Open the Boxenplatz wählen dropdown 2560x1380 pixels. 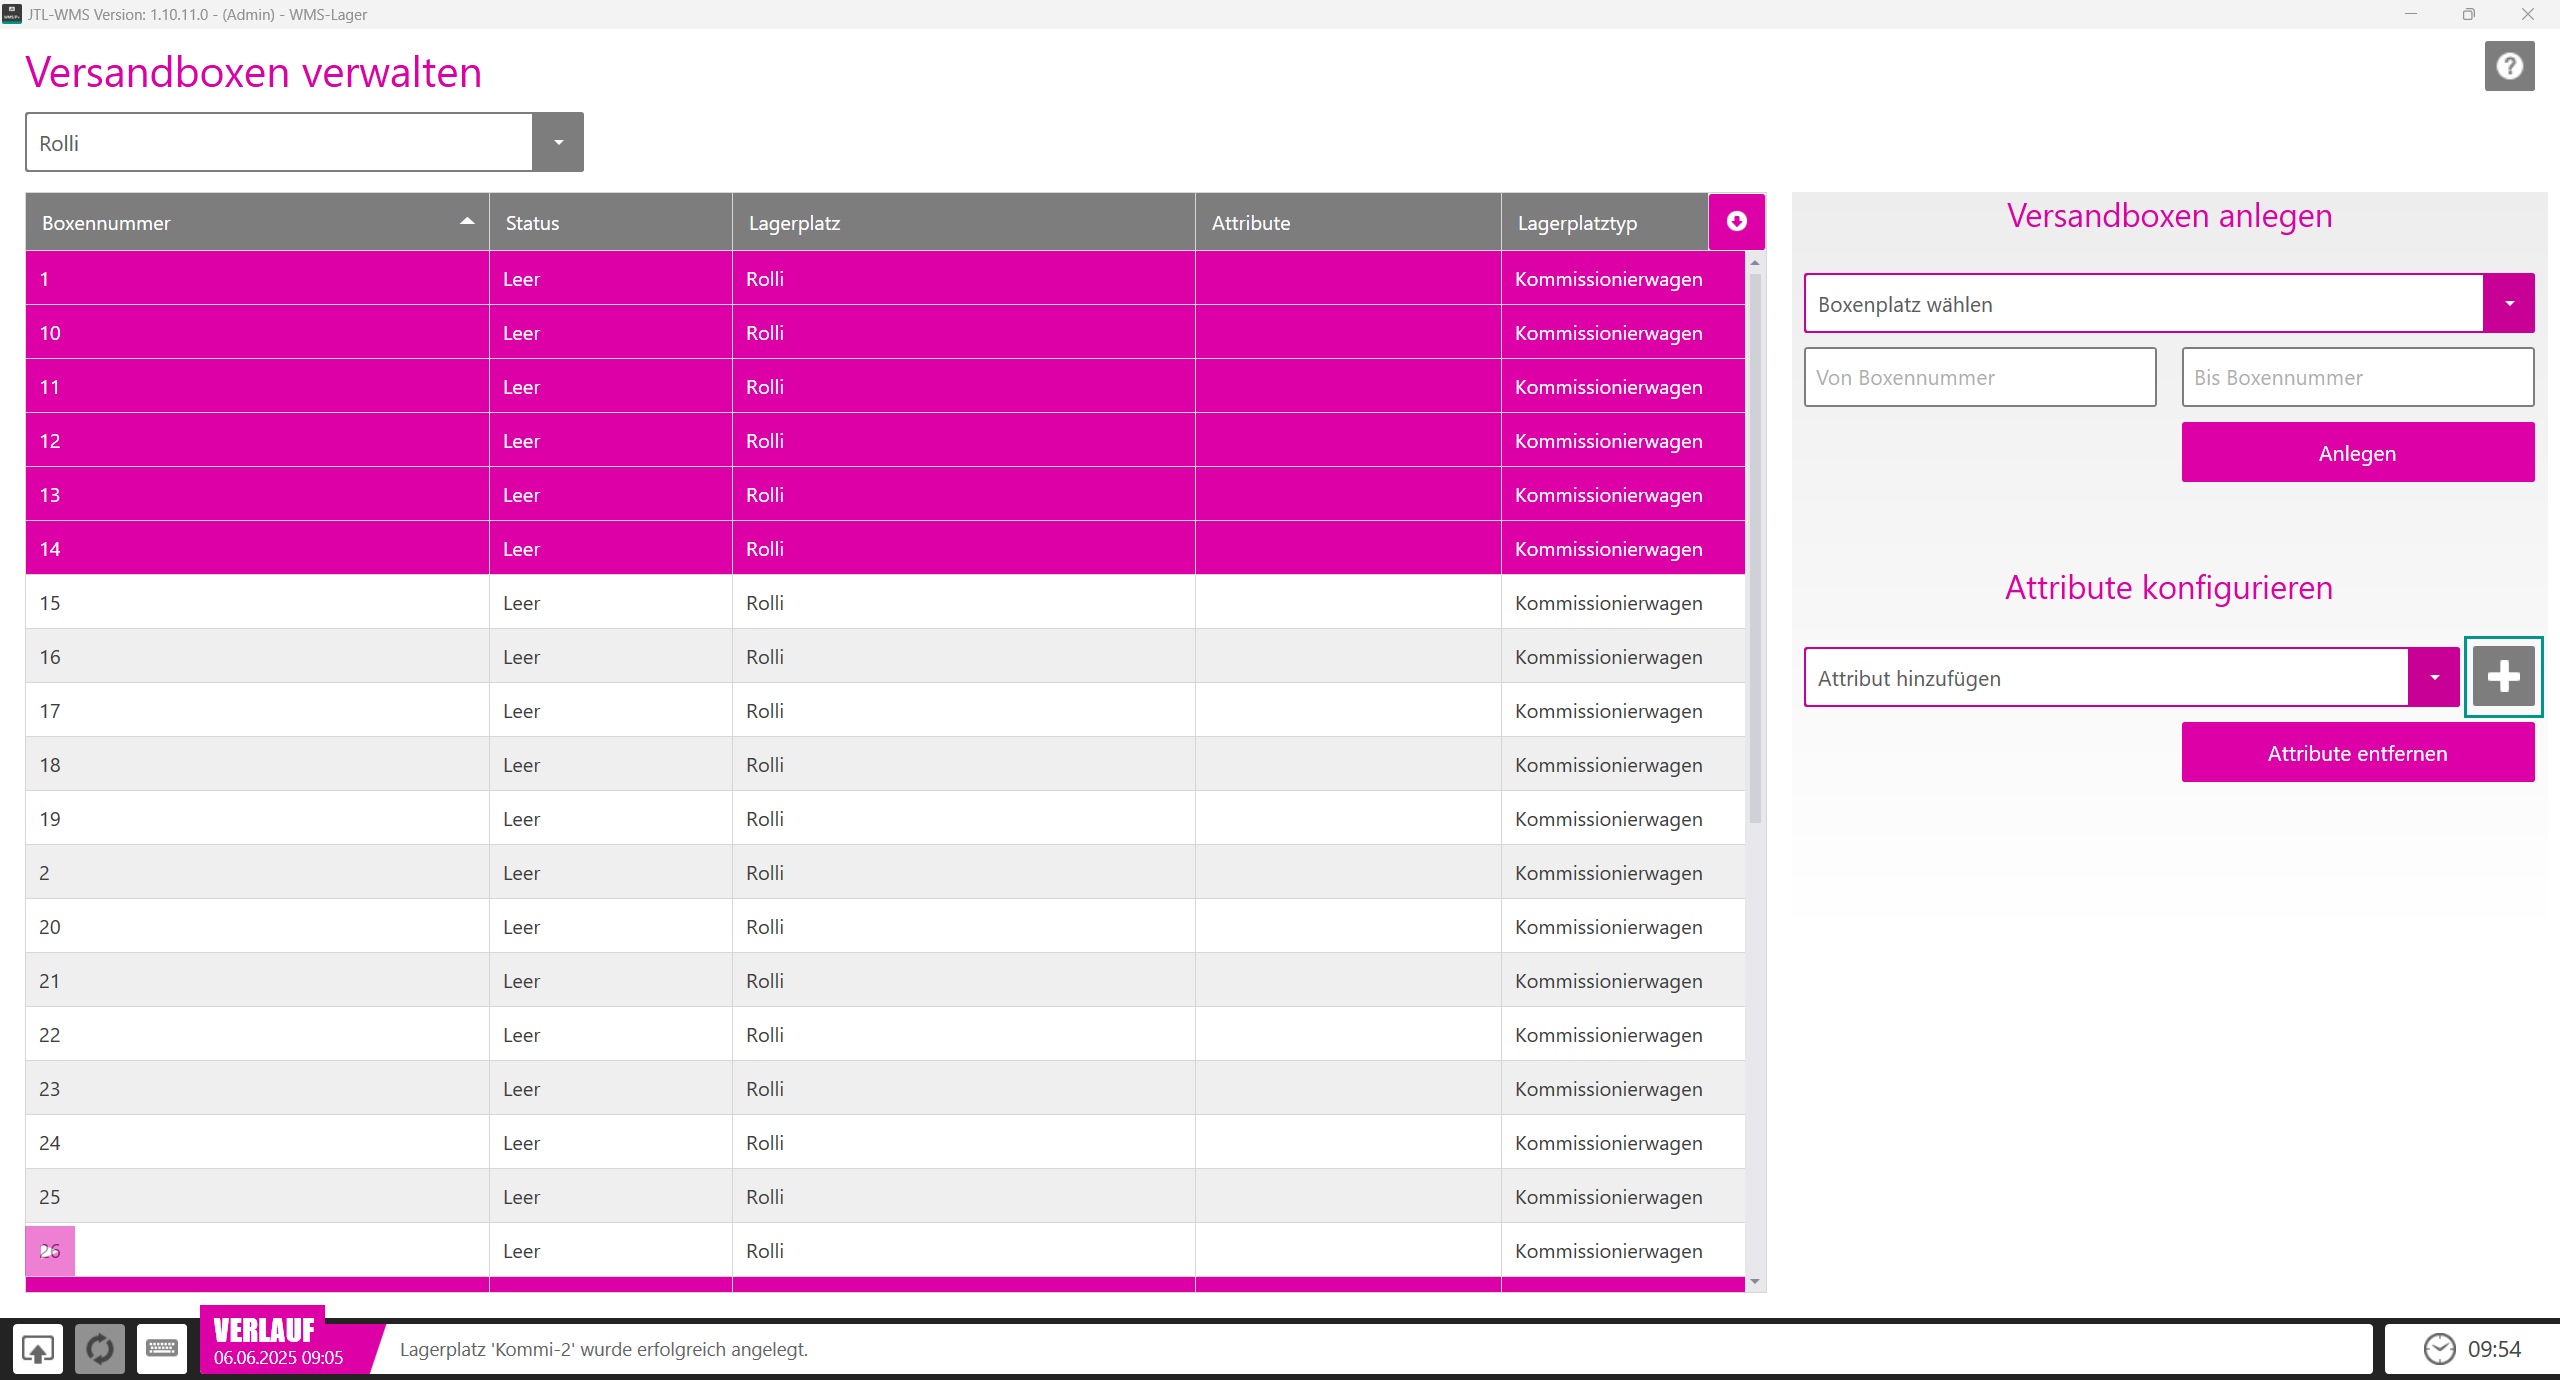(x=2508, y=303)
